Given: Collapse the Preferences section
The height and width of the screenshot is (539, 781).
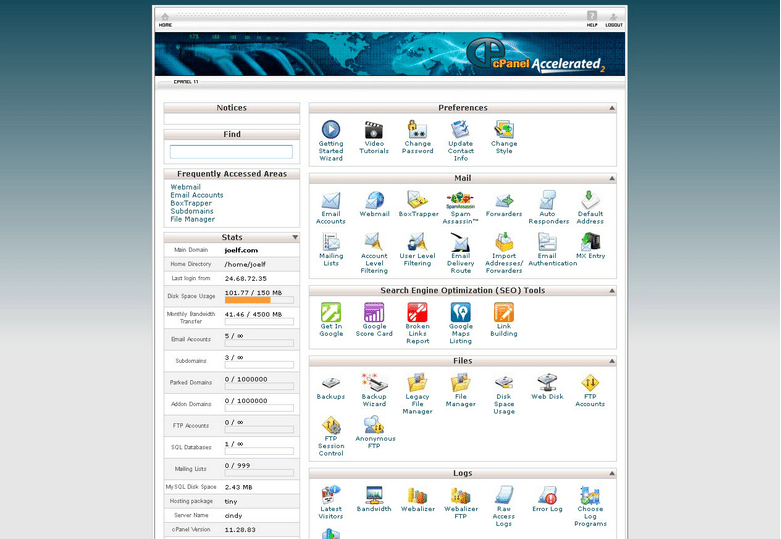Looking at the screenshot, I should [612, 108].
